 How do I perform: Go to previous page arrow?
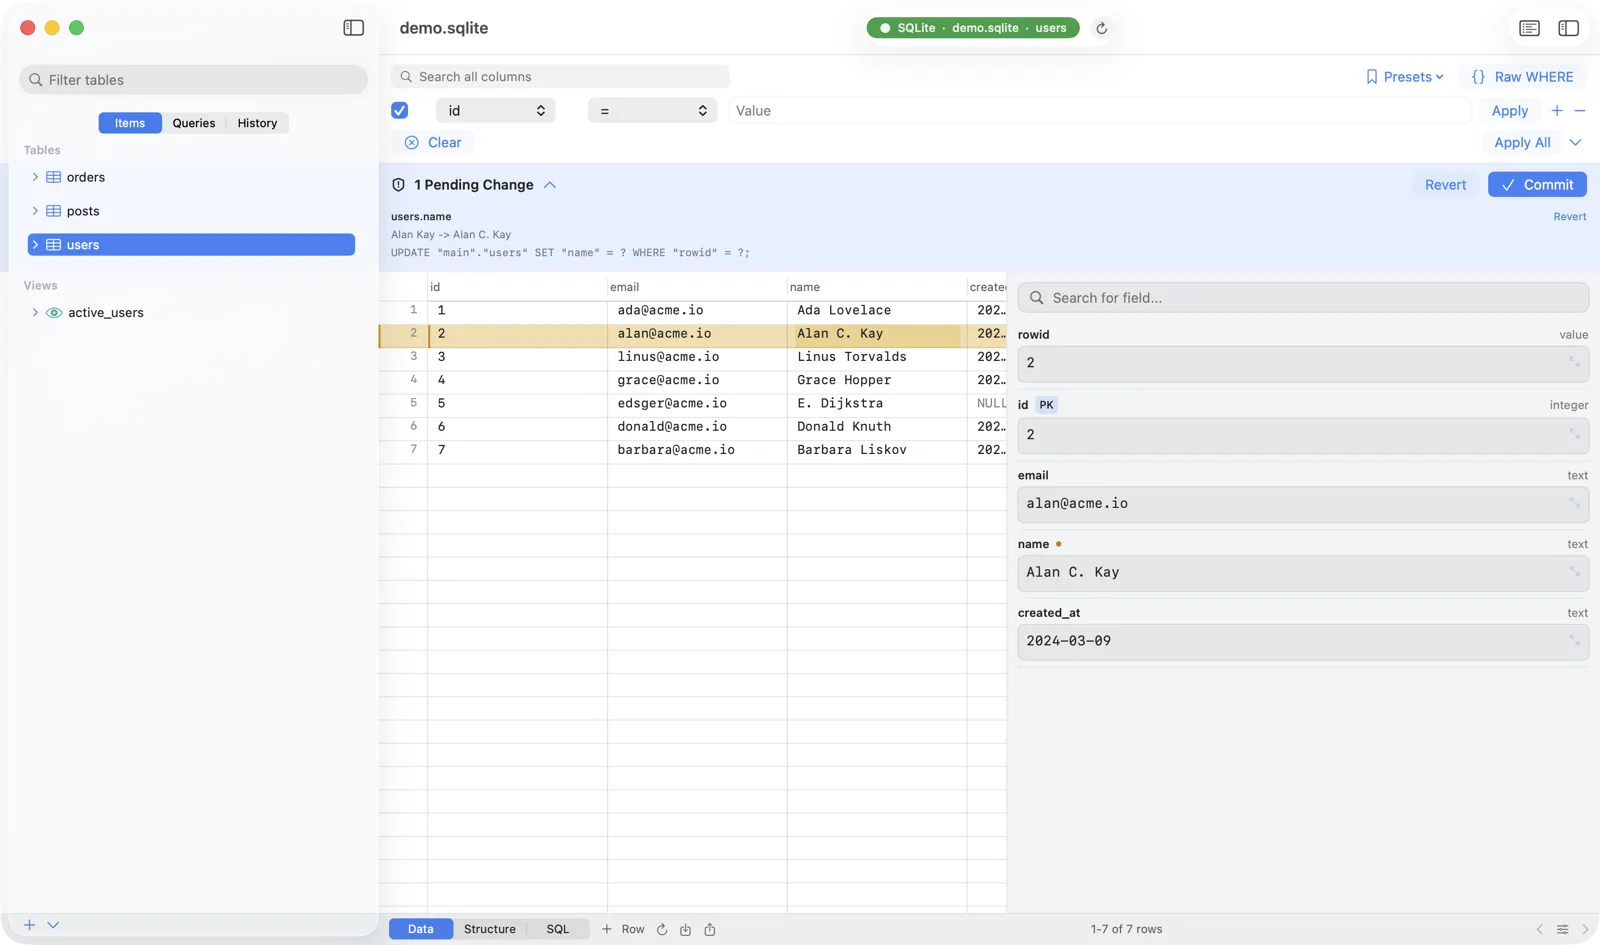tap(1540, 929)
